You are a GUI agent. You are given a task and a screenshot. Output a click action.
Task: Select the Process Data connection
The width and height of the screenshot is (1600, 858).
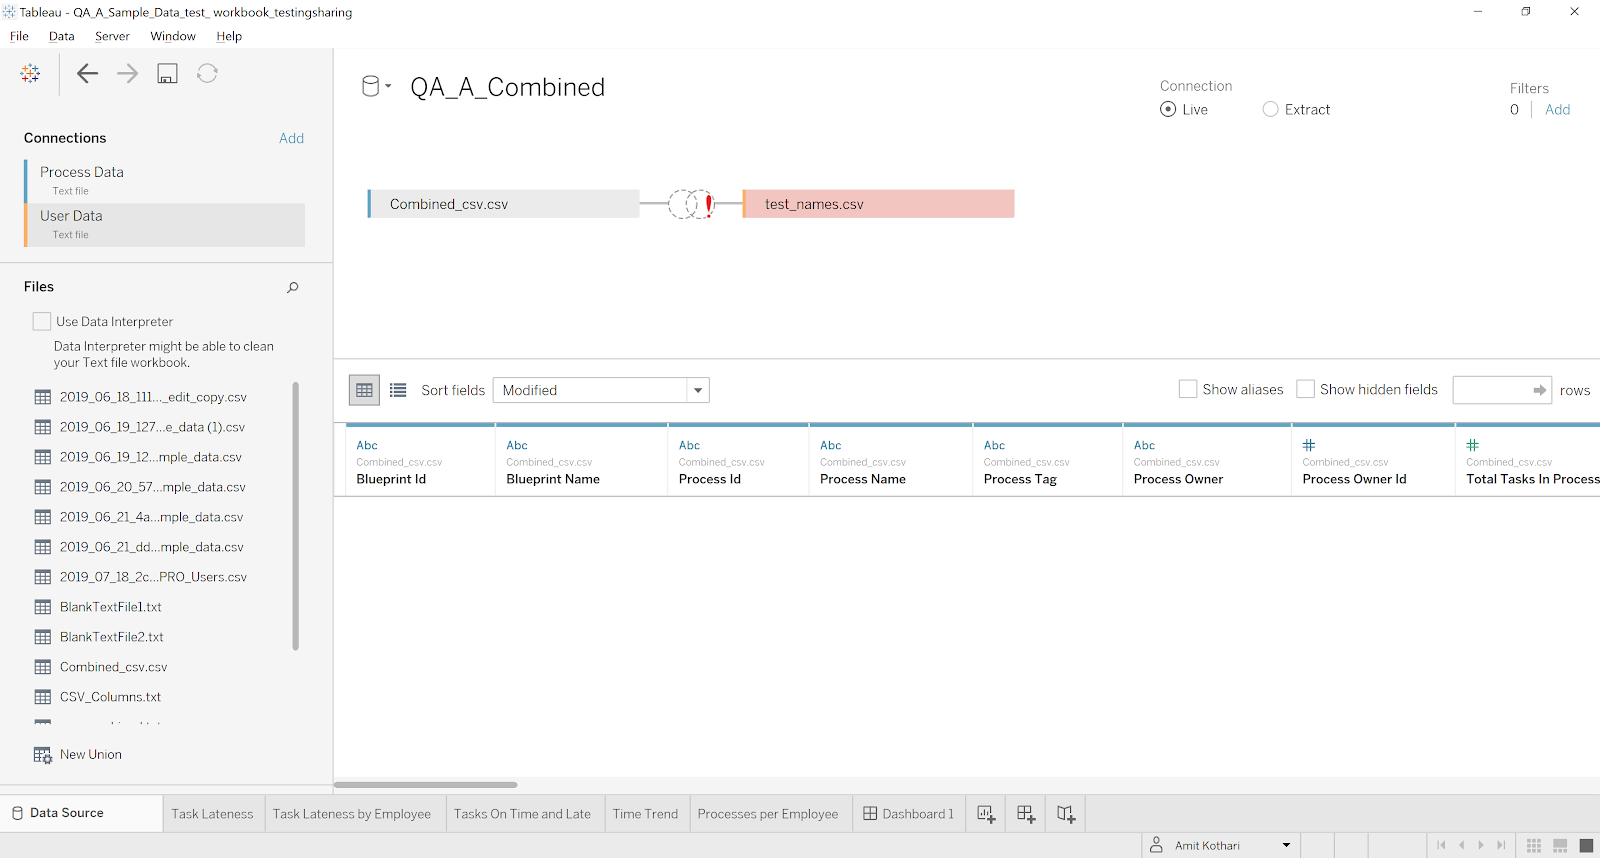click(165, 180)
